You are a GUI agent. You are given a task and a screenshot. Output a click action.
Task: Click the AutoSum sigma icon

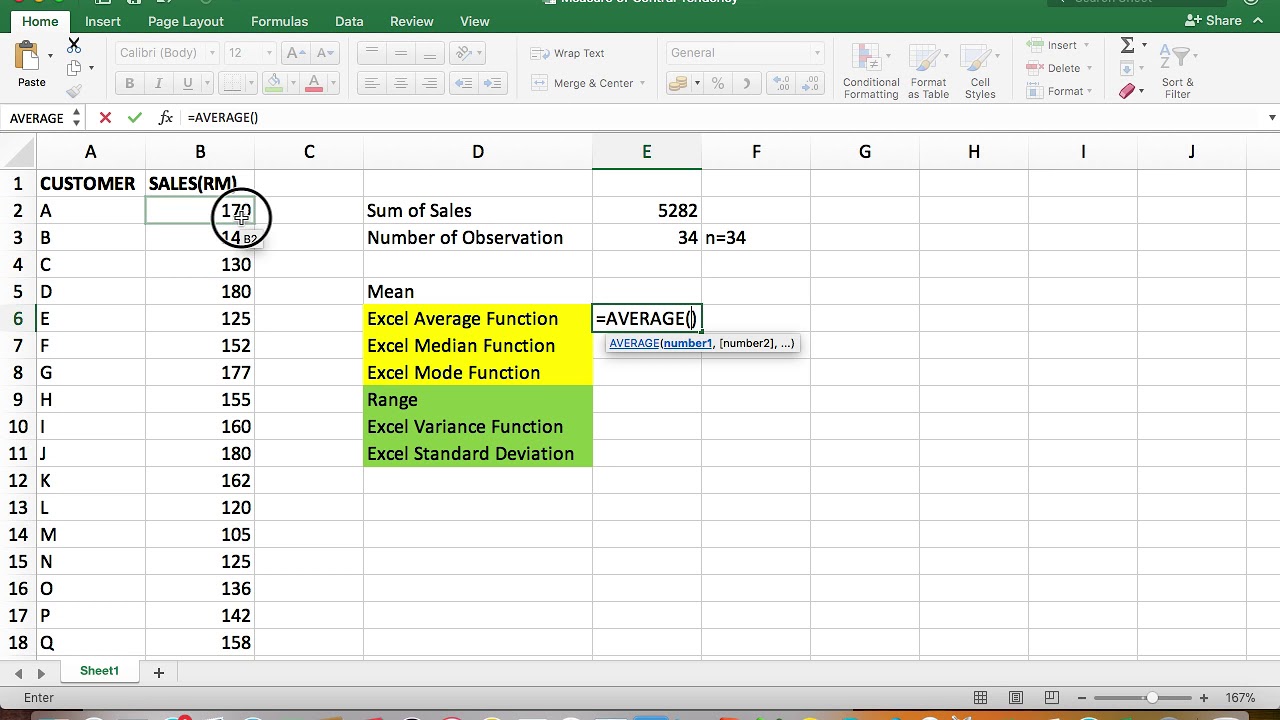[1127, 45]
